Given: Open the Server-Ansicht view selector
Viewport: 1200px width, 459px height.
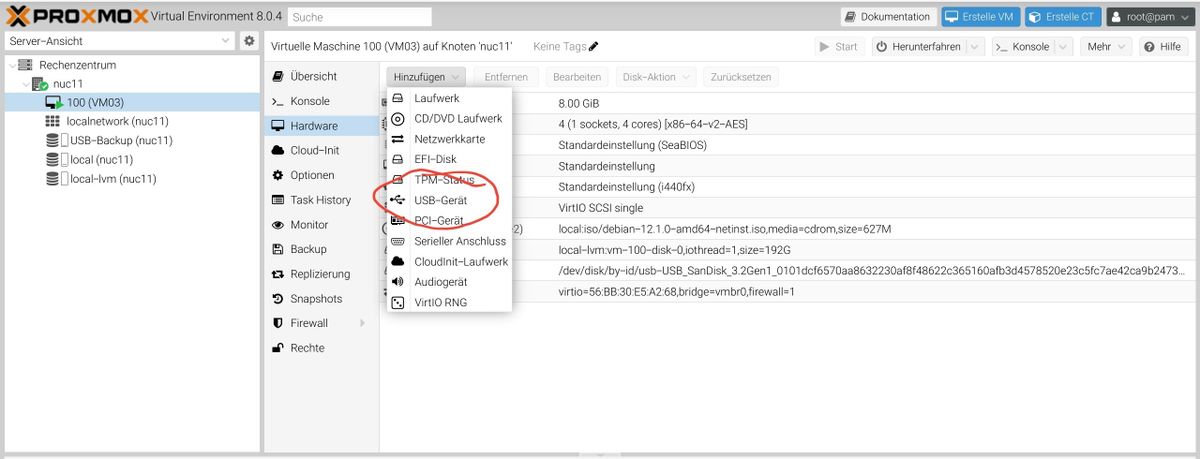Looking at the screenshot, I should tap(119, 41).
